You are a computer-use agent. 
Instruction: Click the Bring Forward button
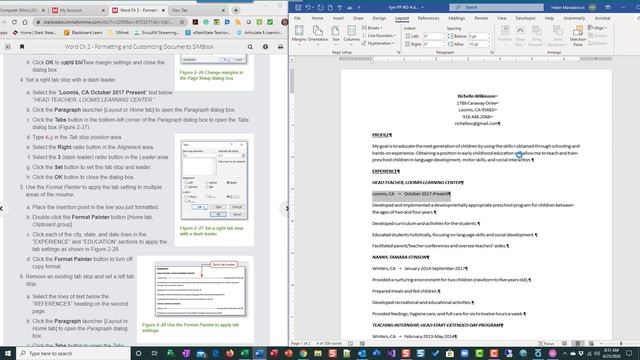[537, 36]
